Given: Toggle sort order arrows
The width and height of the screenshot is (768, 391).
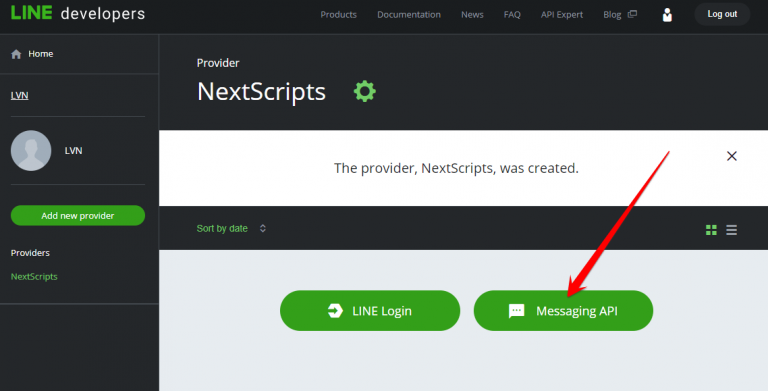Looking at the screenshot, I should click(263, 228).
